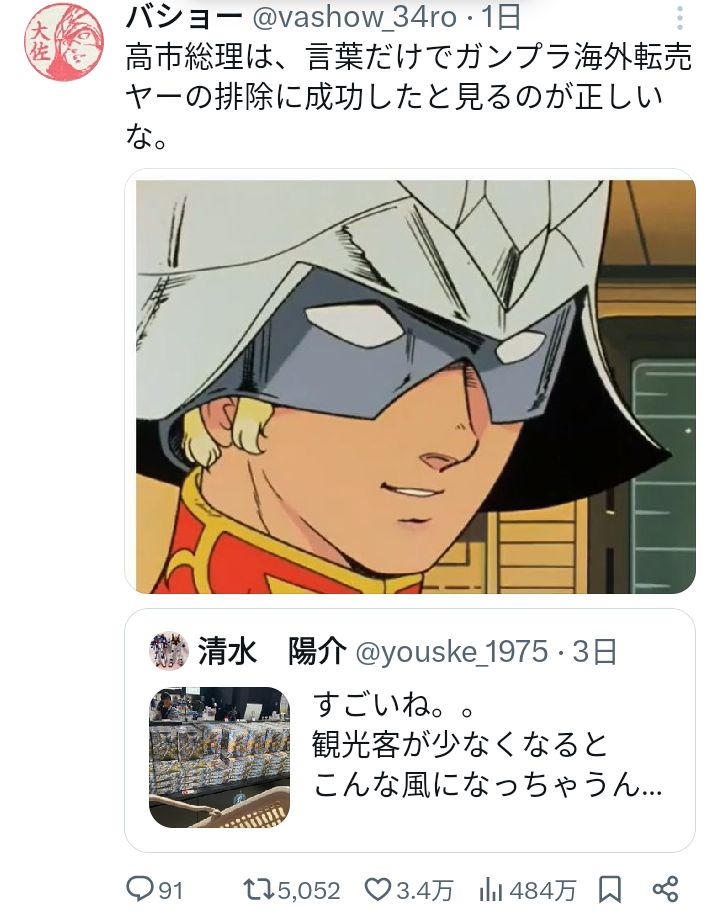Enlarge the masked anime character image
The width and height of the screenshot is (720, 916).
pos(416,387)
